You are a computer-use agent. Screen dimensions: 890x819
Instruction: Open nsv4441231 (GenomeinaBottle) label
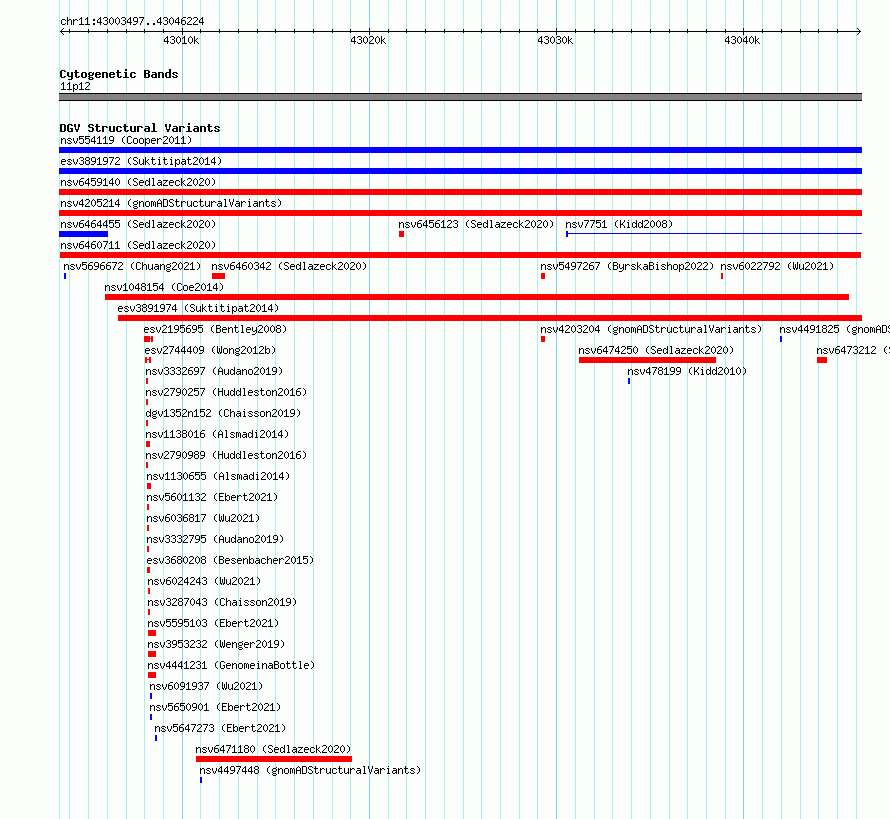point(231,665)
